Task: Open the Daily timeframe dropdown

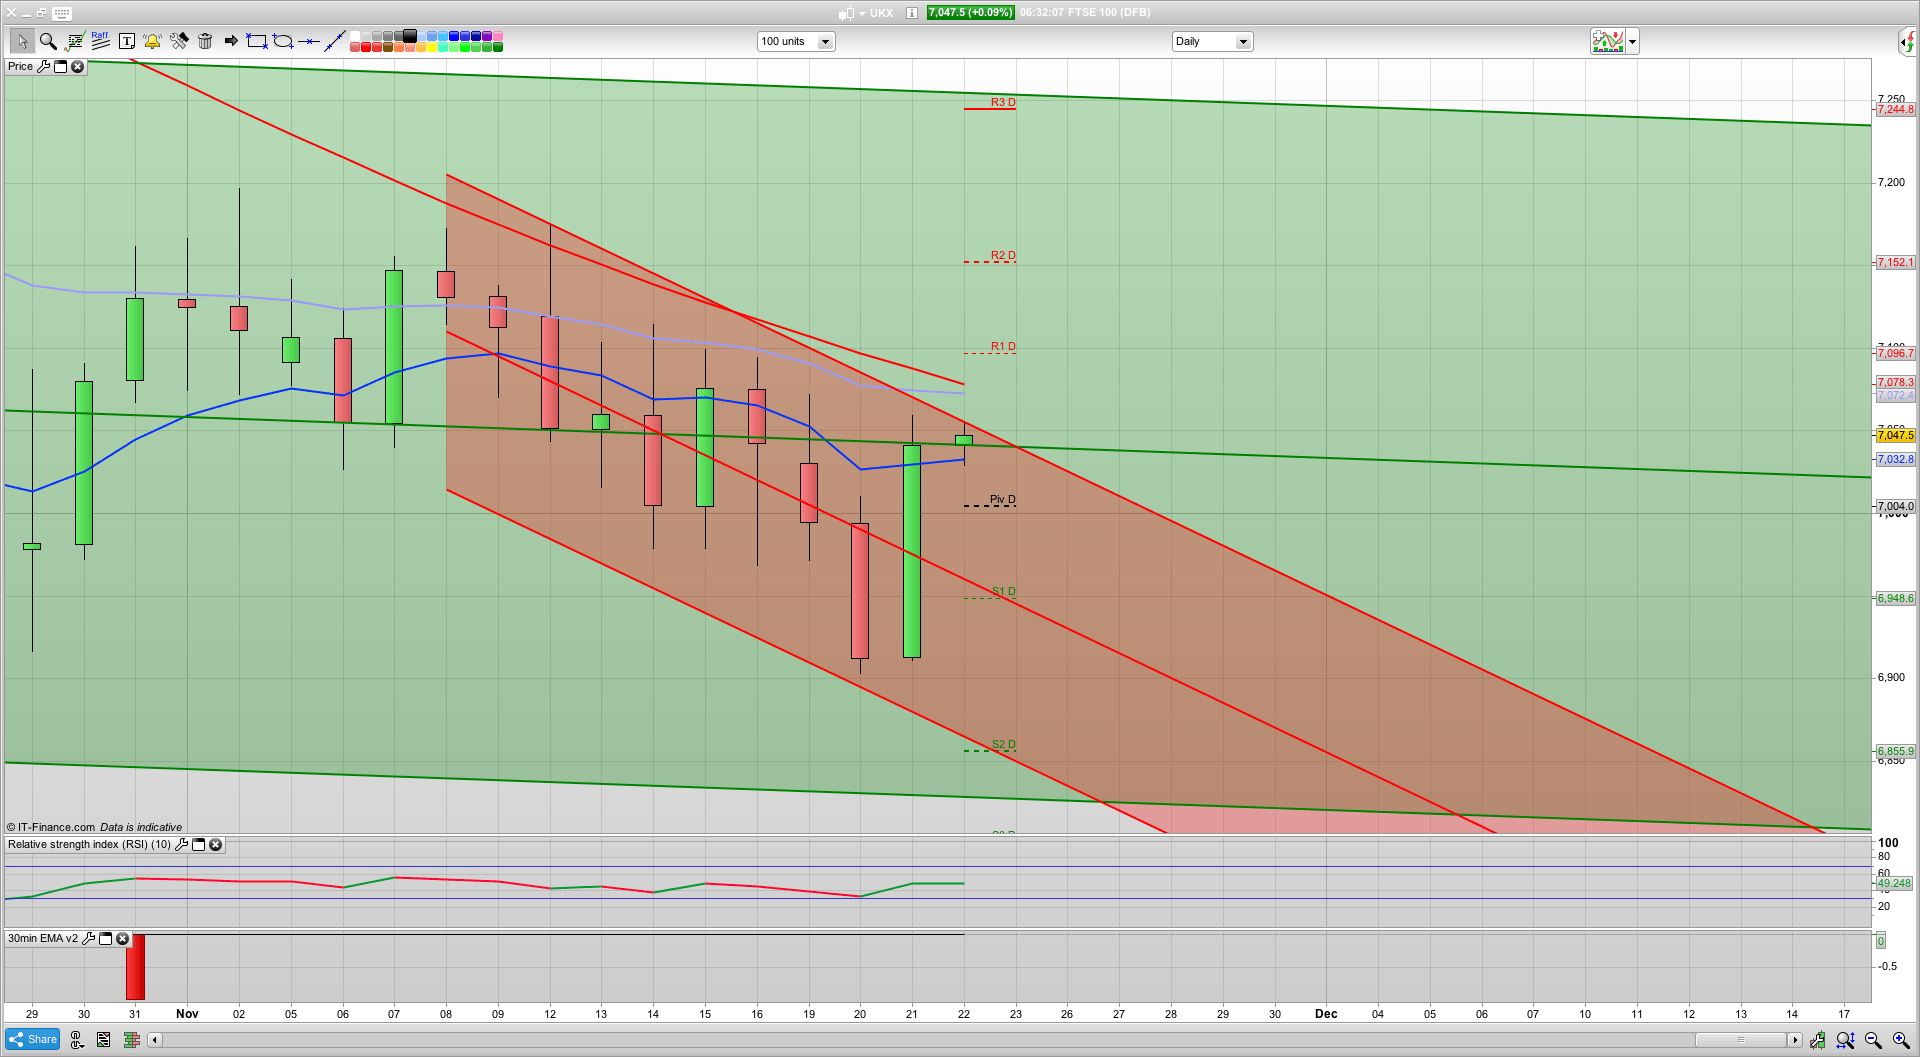Action: point(1243,42)
